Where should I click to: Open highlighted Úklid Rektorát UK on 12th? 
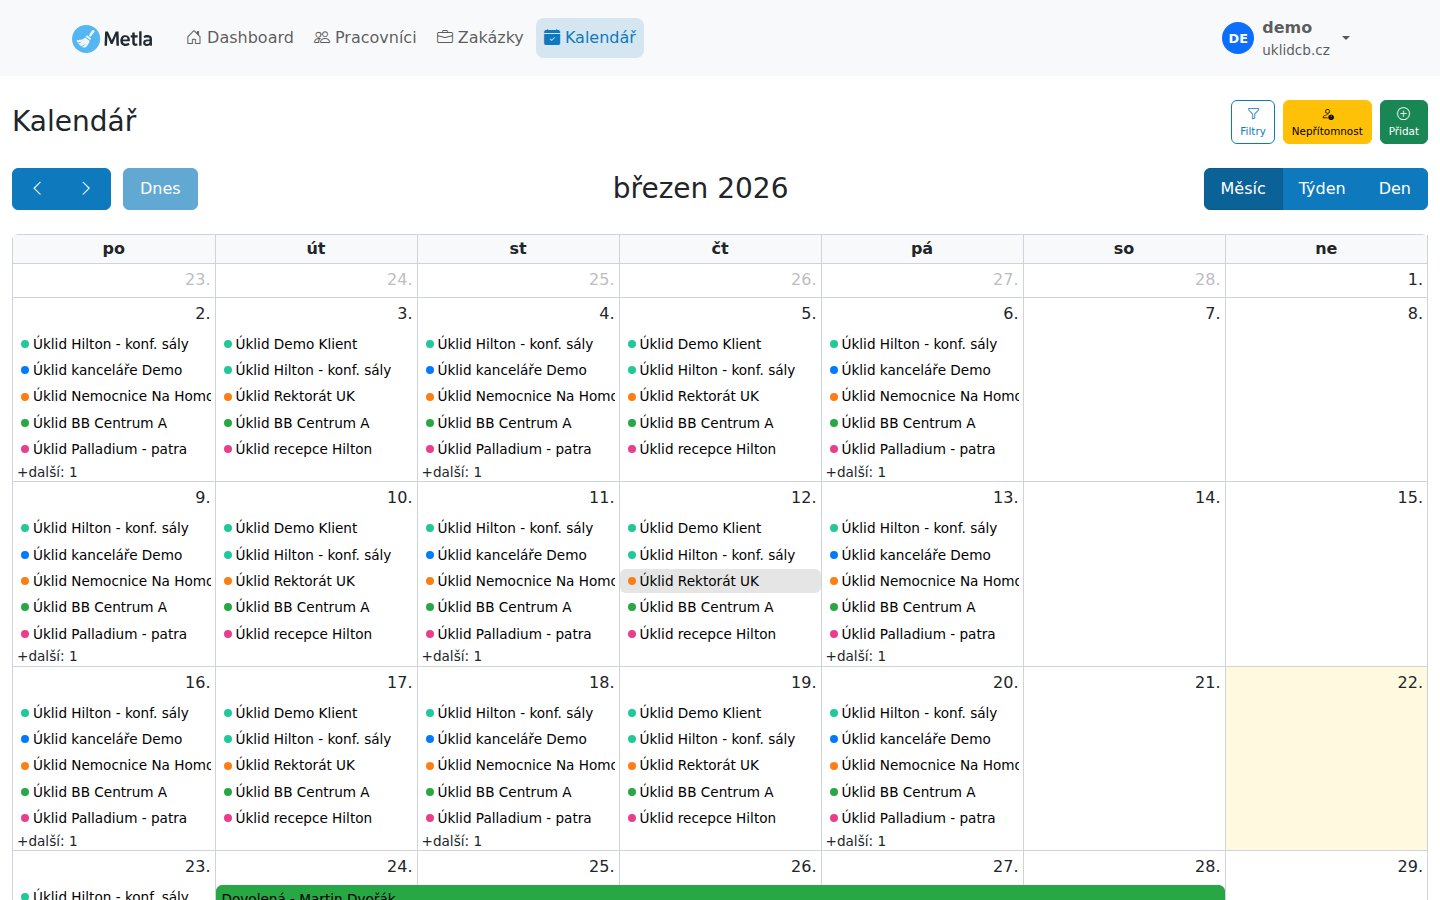point(699,581)
